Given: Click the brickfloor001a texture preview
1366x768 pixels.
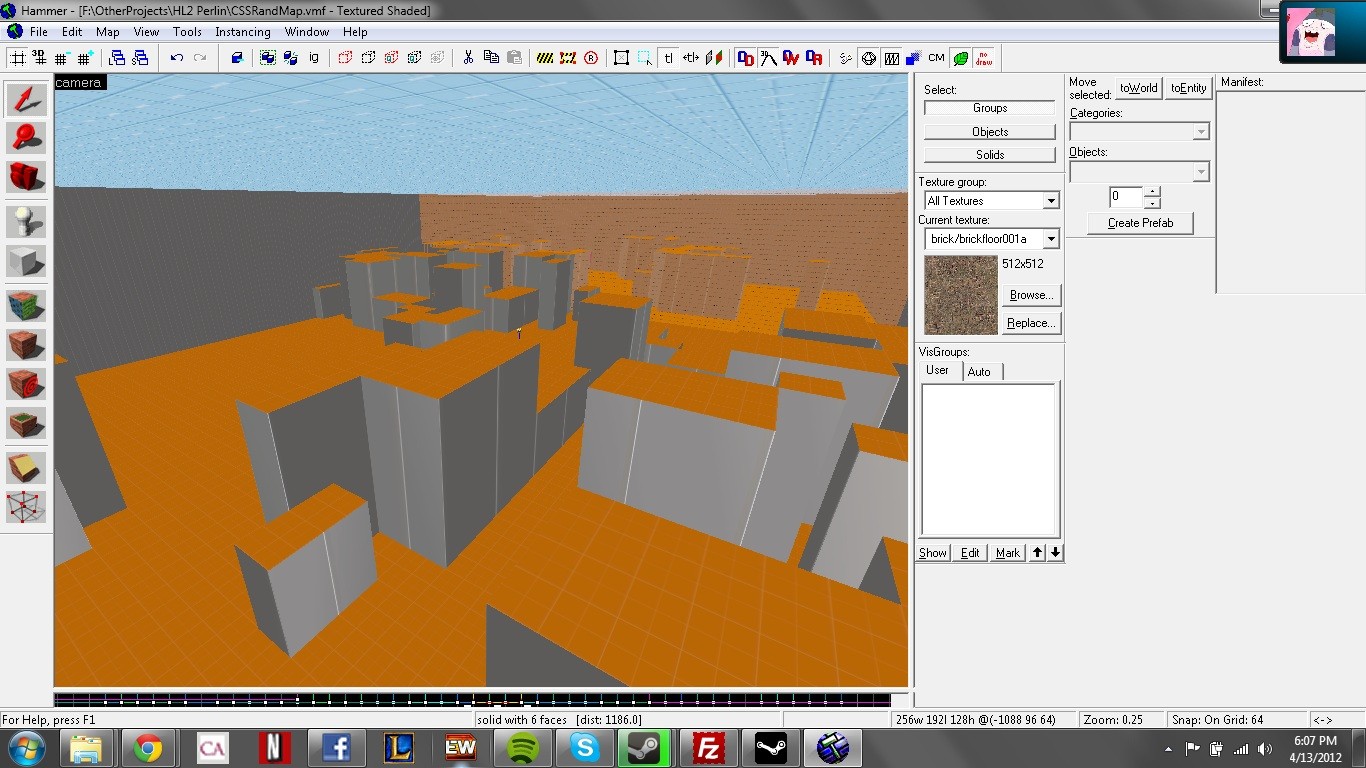Looking at the screenshot, I should (x=961, y=295).
